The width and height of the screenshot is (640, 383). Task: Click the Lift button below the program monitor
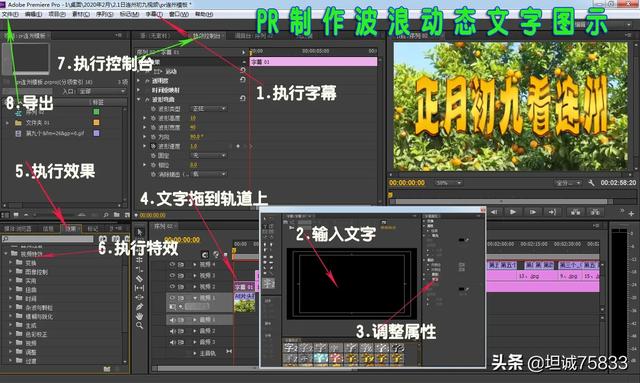tap(576, 212)
